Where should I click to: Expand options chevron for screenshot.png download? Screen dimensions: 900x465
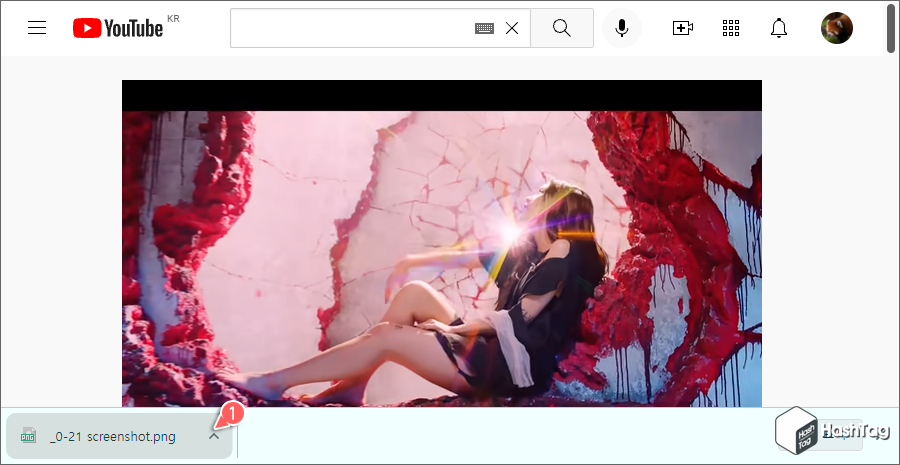(x=214, y=436)
